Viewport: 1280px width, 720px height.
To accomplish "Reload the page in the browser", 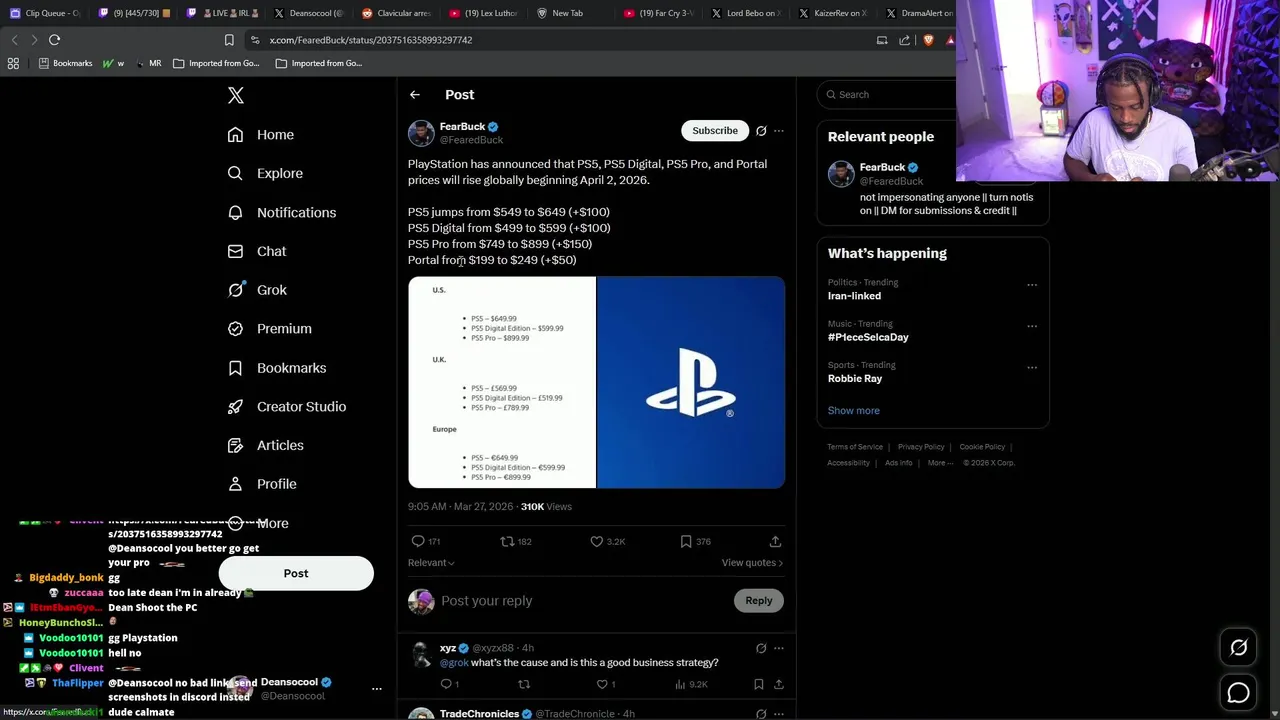I will pyautogui.click(x=54, y=40).
